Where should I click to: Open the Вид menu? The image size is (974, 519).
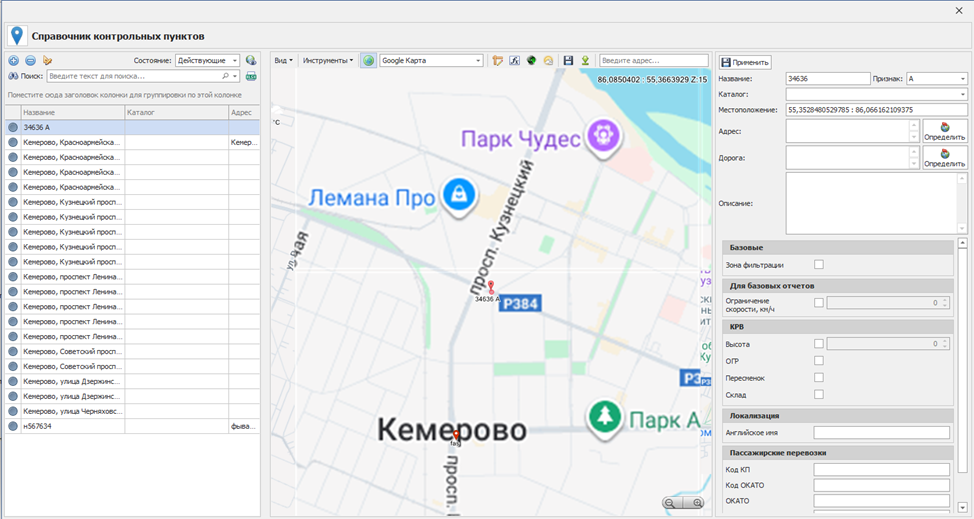click(283, 61)
